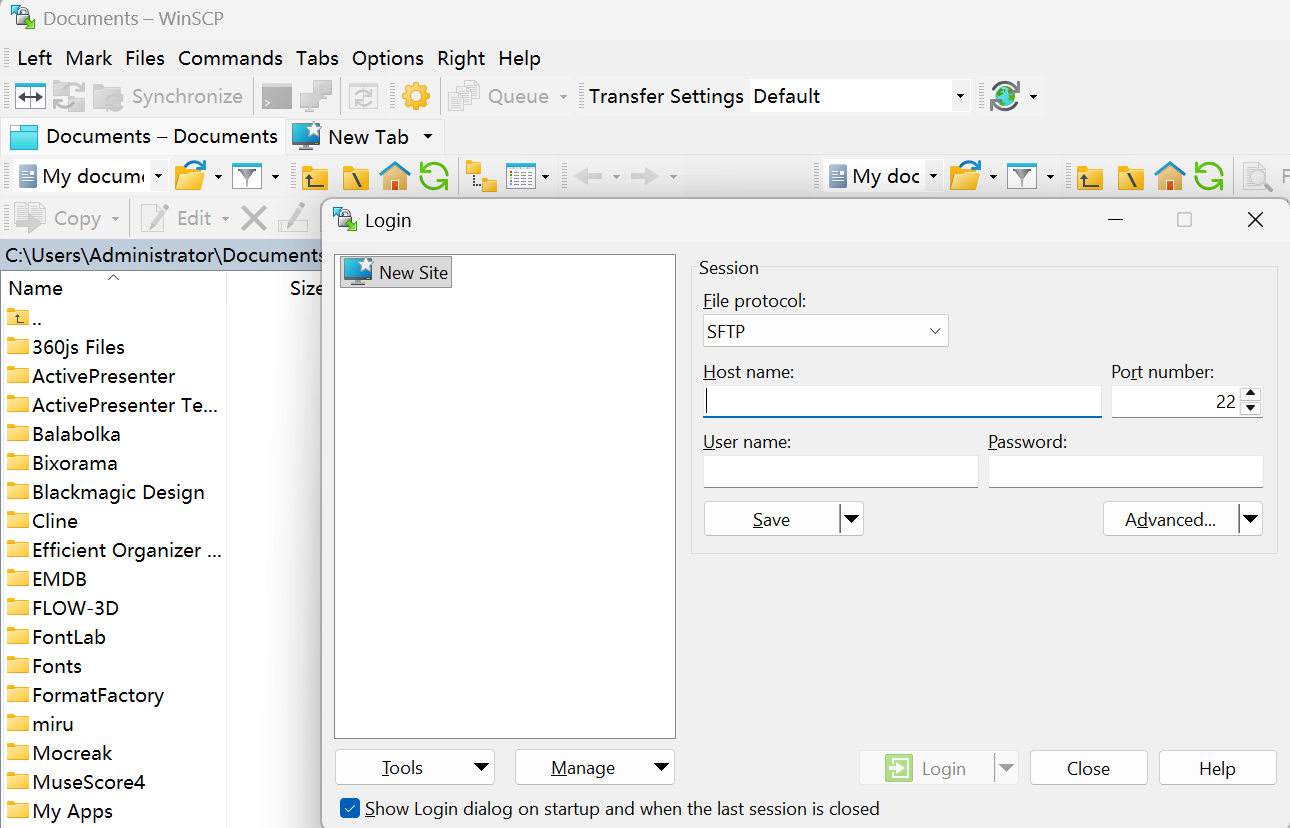
Task: Go to home directory in left panel
Action: point(395,176)
